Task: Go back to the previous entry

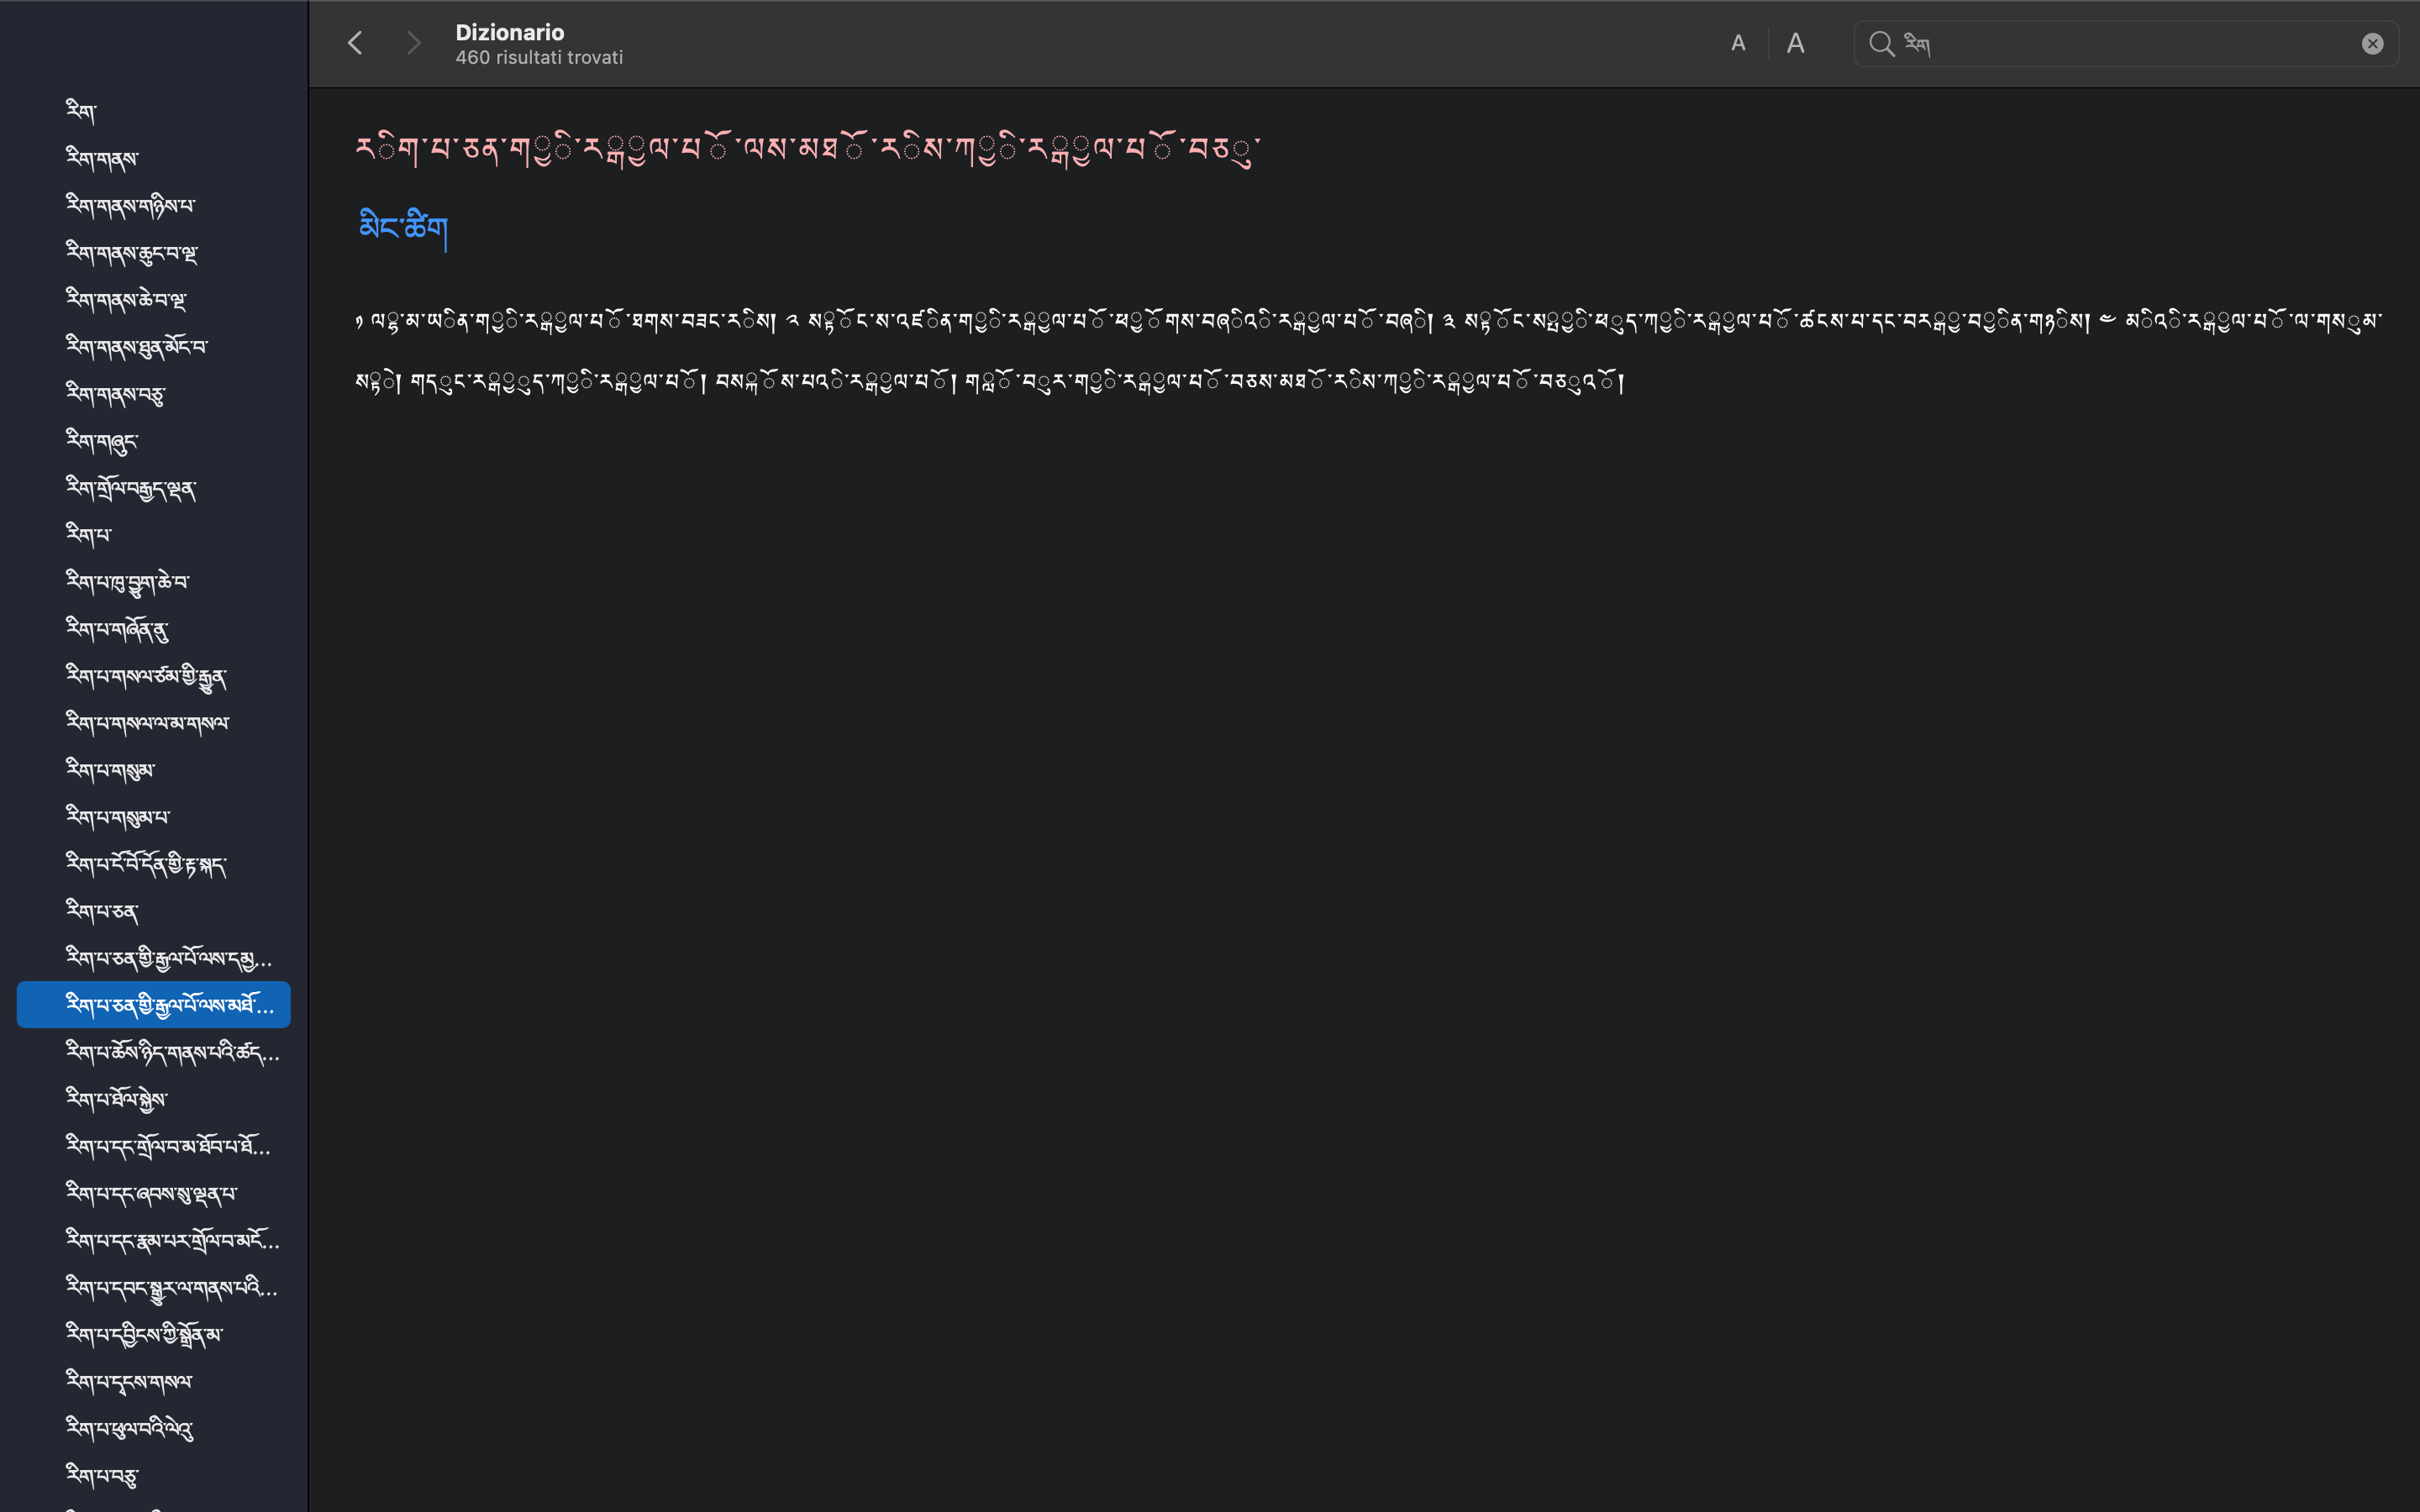Action: pyautogui.click(x=355, y=43)
